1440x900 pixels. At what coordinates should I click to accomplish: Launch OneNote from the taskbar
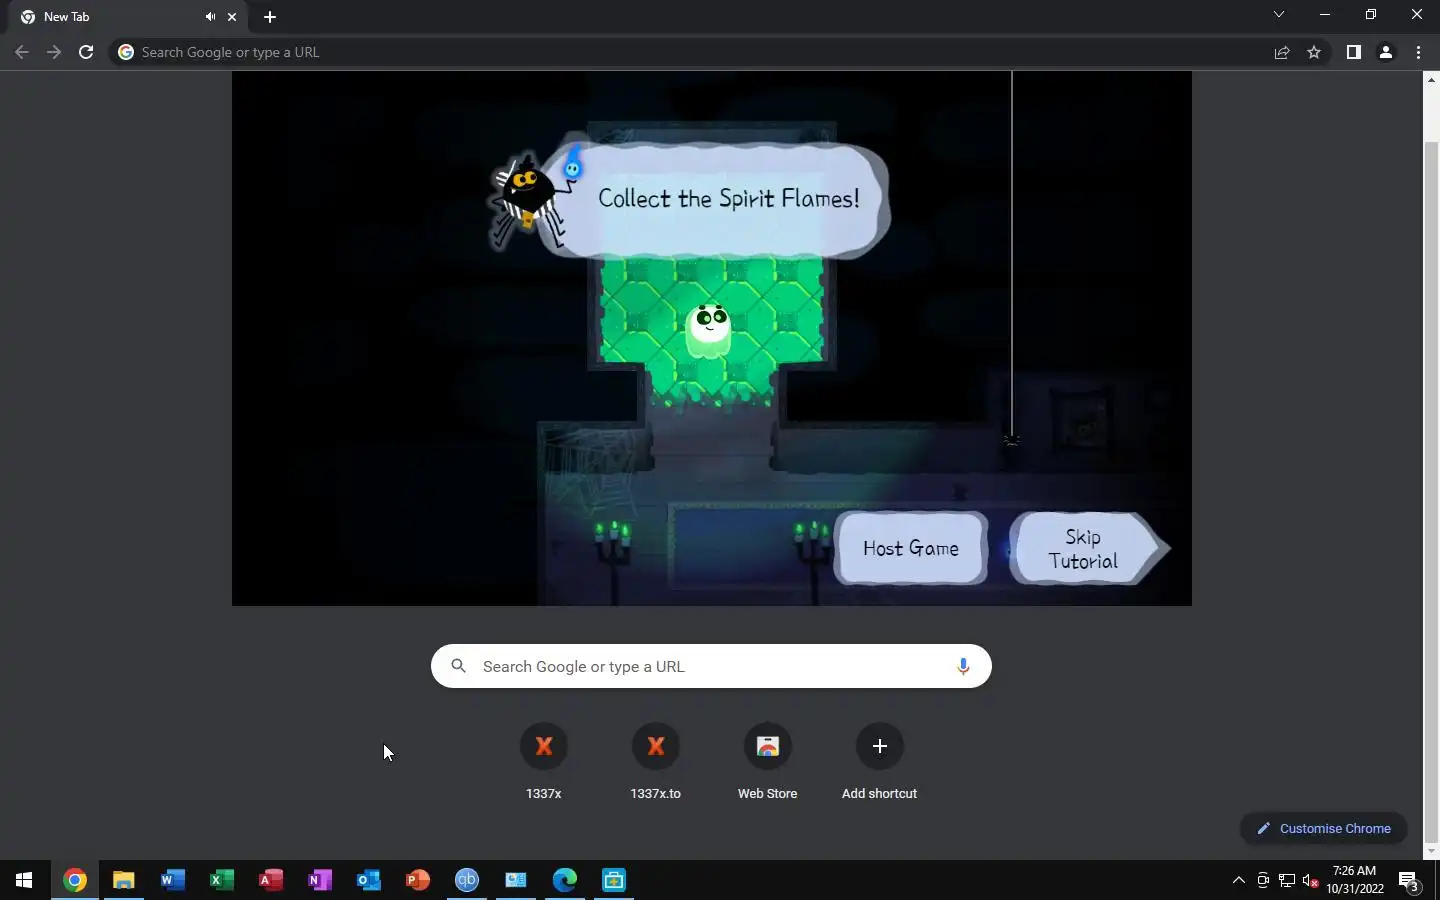pos(319,880)
